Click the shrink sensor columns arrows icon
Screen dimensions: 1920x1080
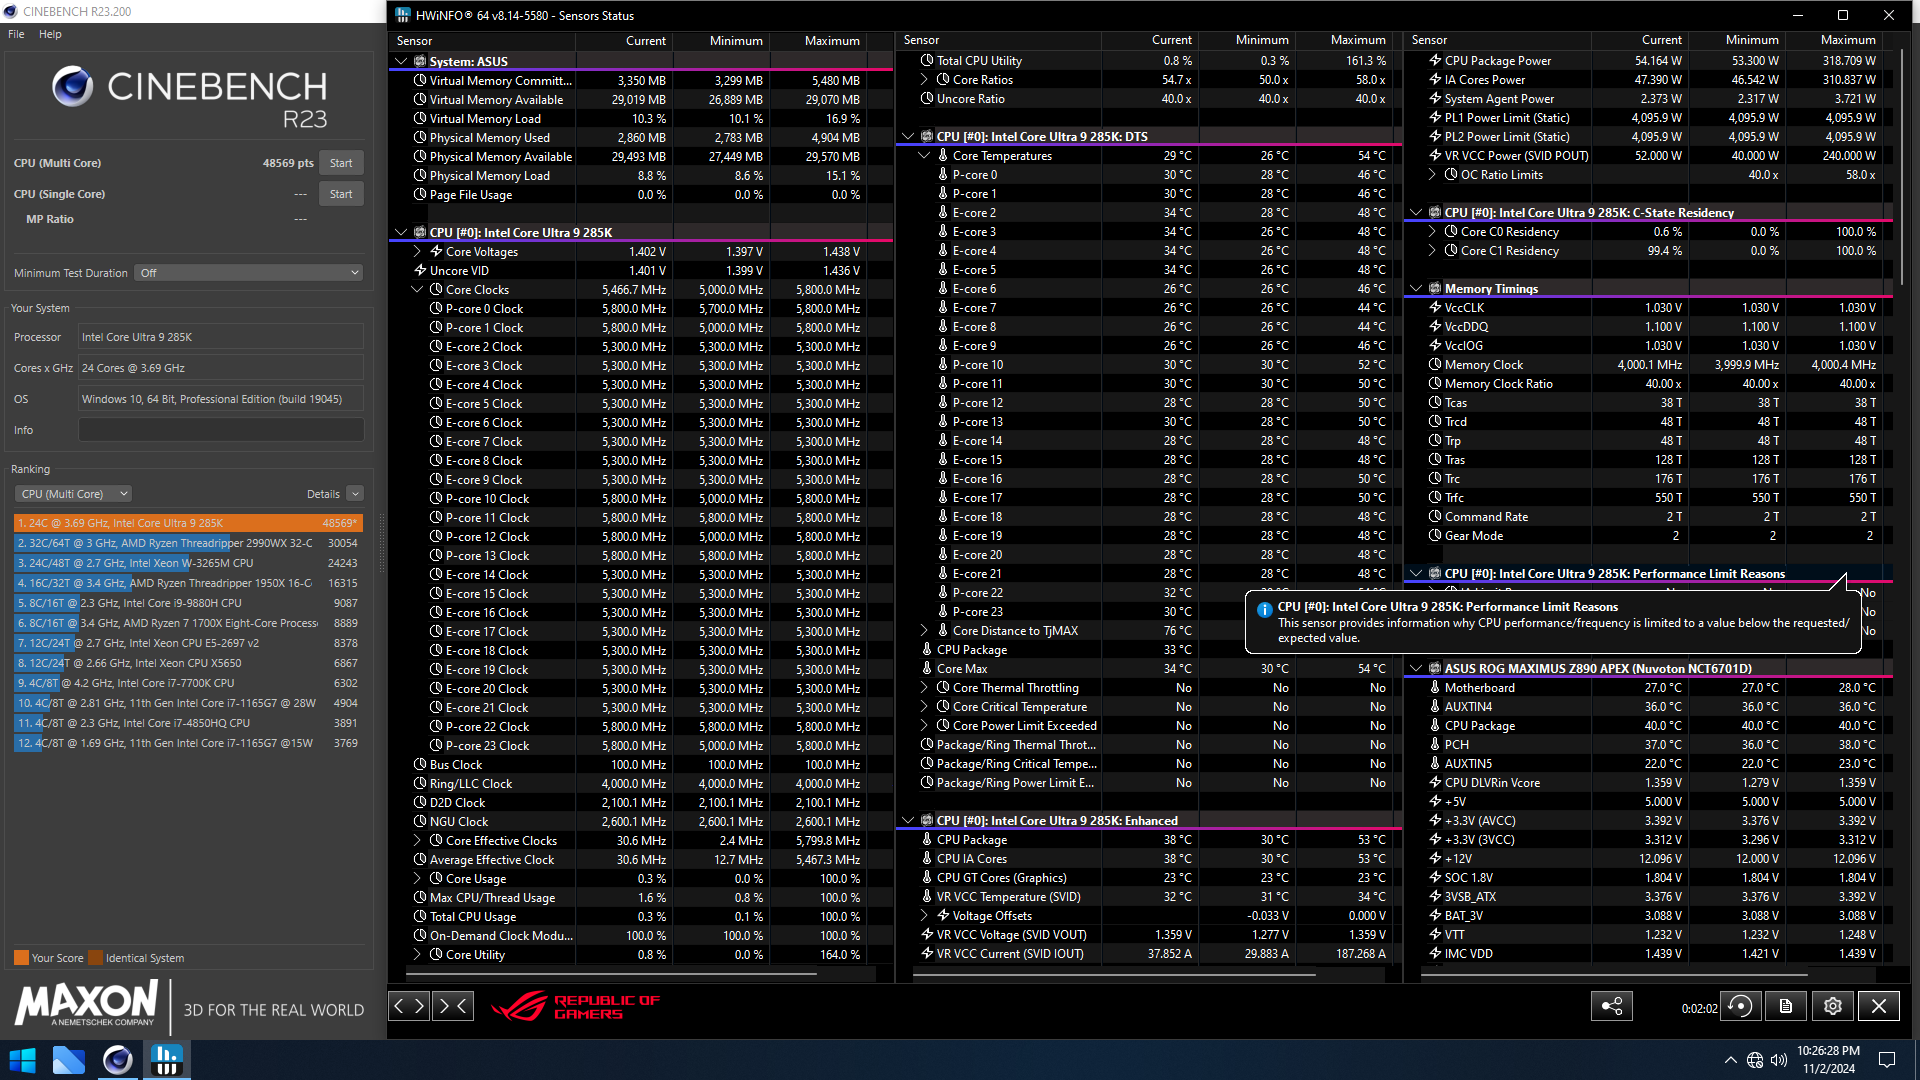pyautogui.click(x=452, y=1006)
